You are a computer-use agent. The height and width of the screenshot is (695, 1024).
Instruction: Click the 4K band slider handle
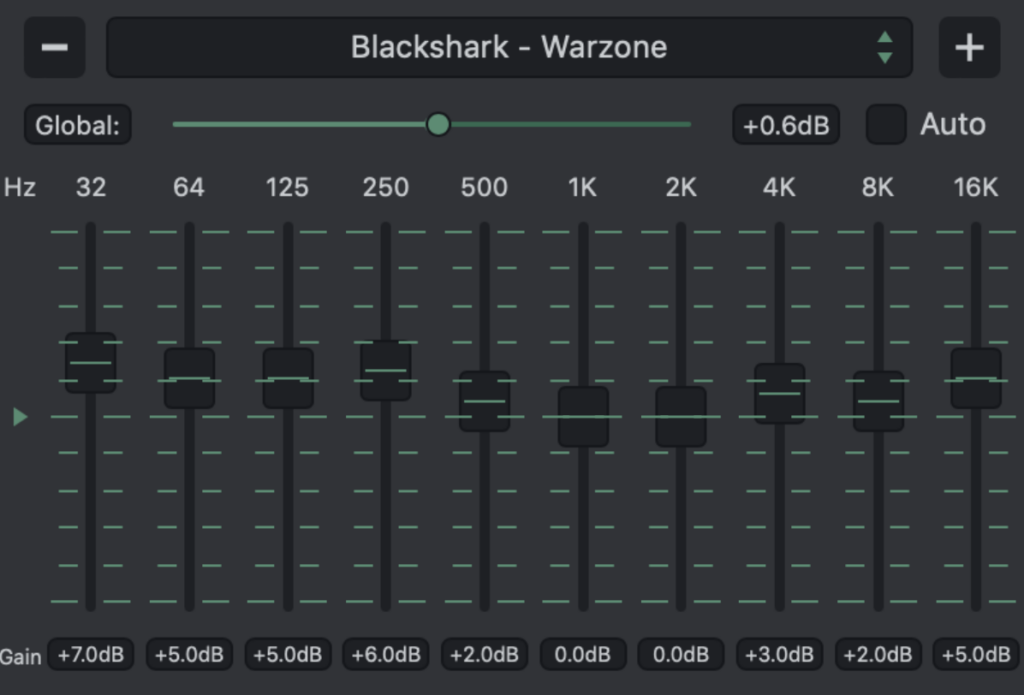pyautogui.click(x=779, y=393)
